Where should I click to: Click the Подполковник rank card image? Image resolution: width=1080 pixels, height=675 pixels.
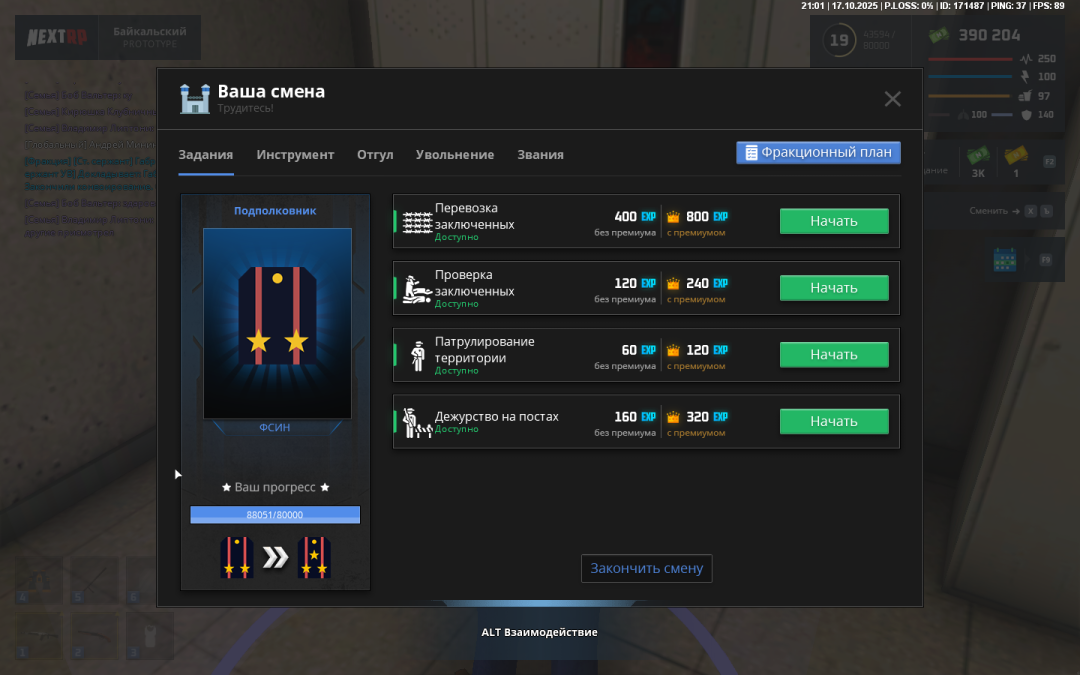point(277,323)
